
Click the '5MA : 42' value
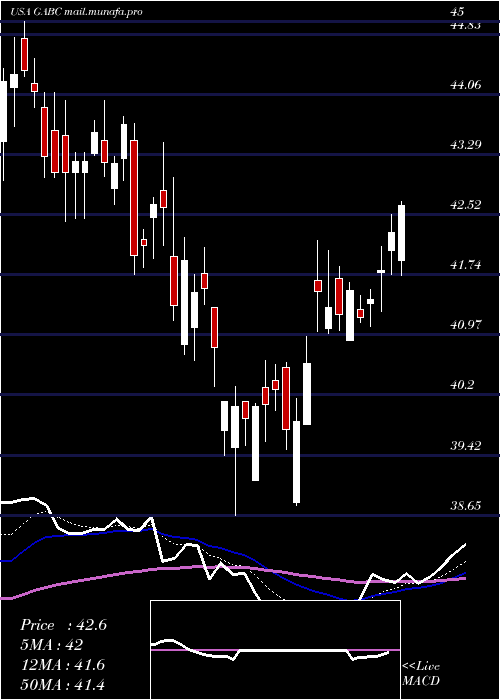tap(51, 645)
